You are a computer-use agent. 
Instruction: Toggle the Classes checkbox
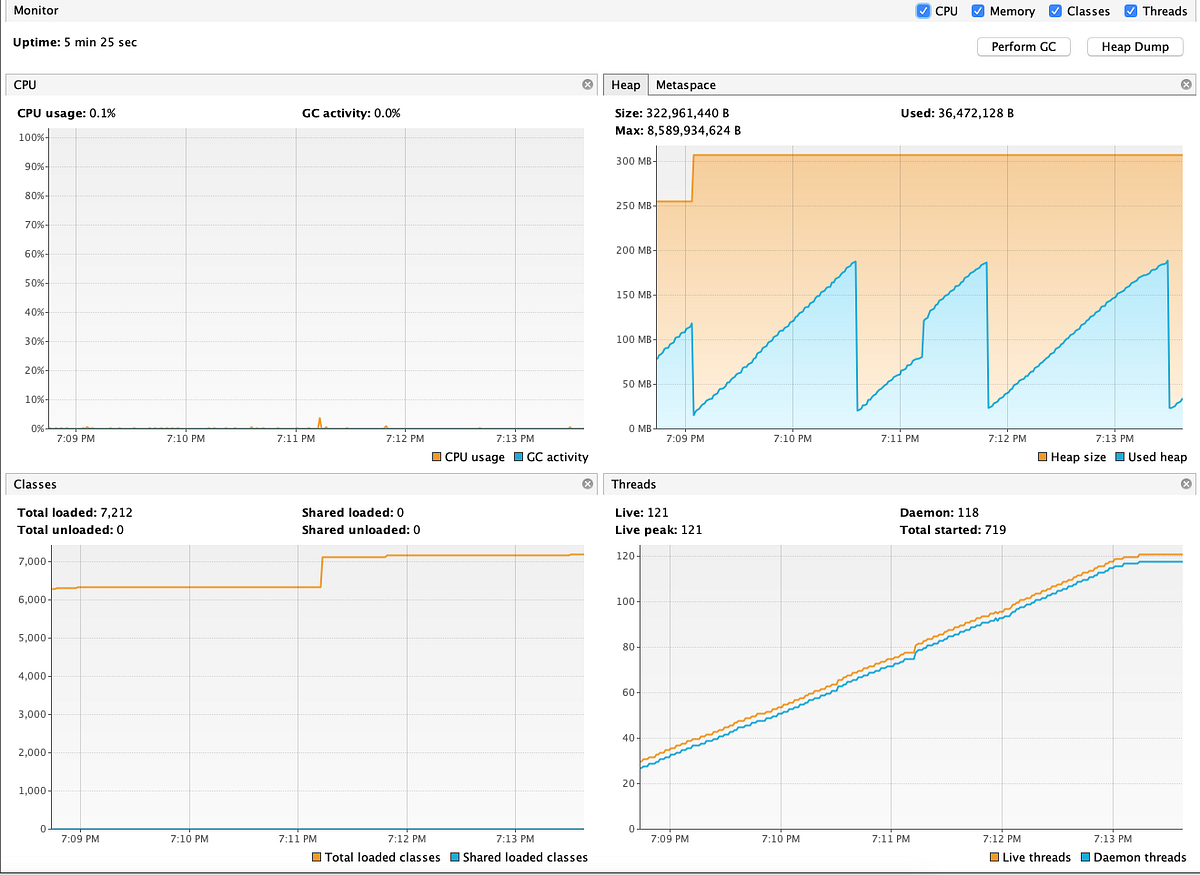[x=1055, y=11]
